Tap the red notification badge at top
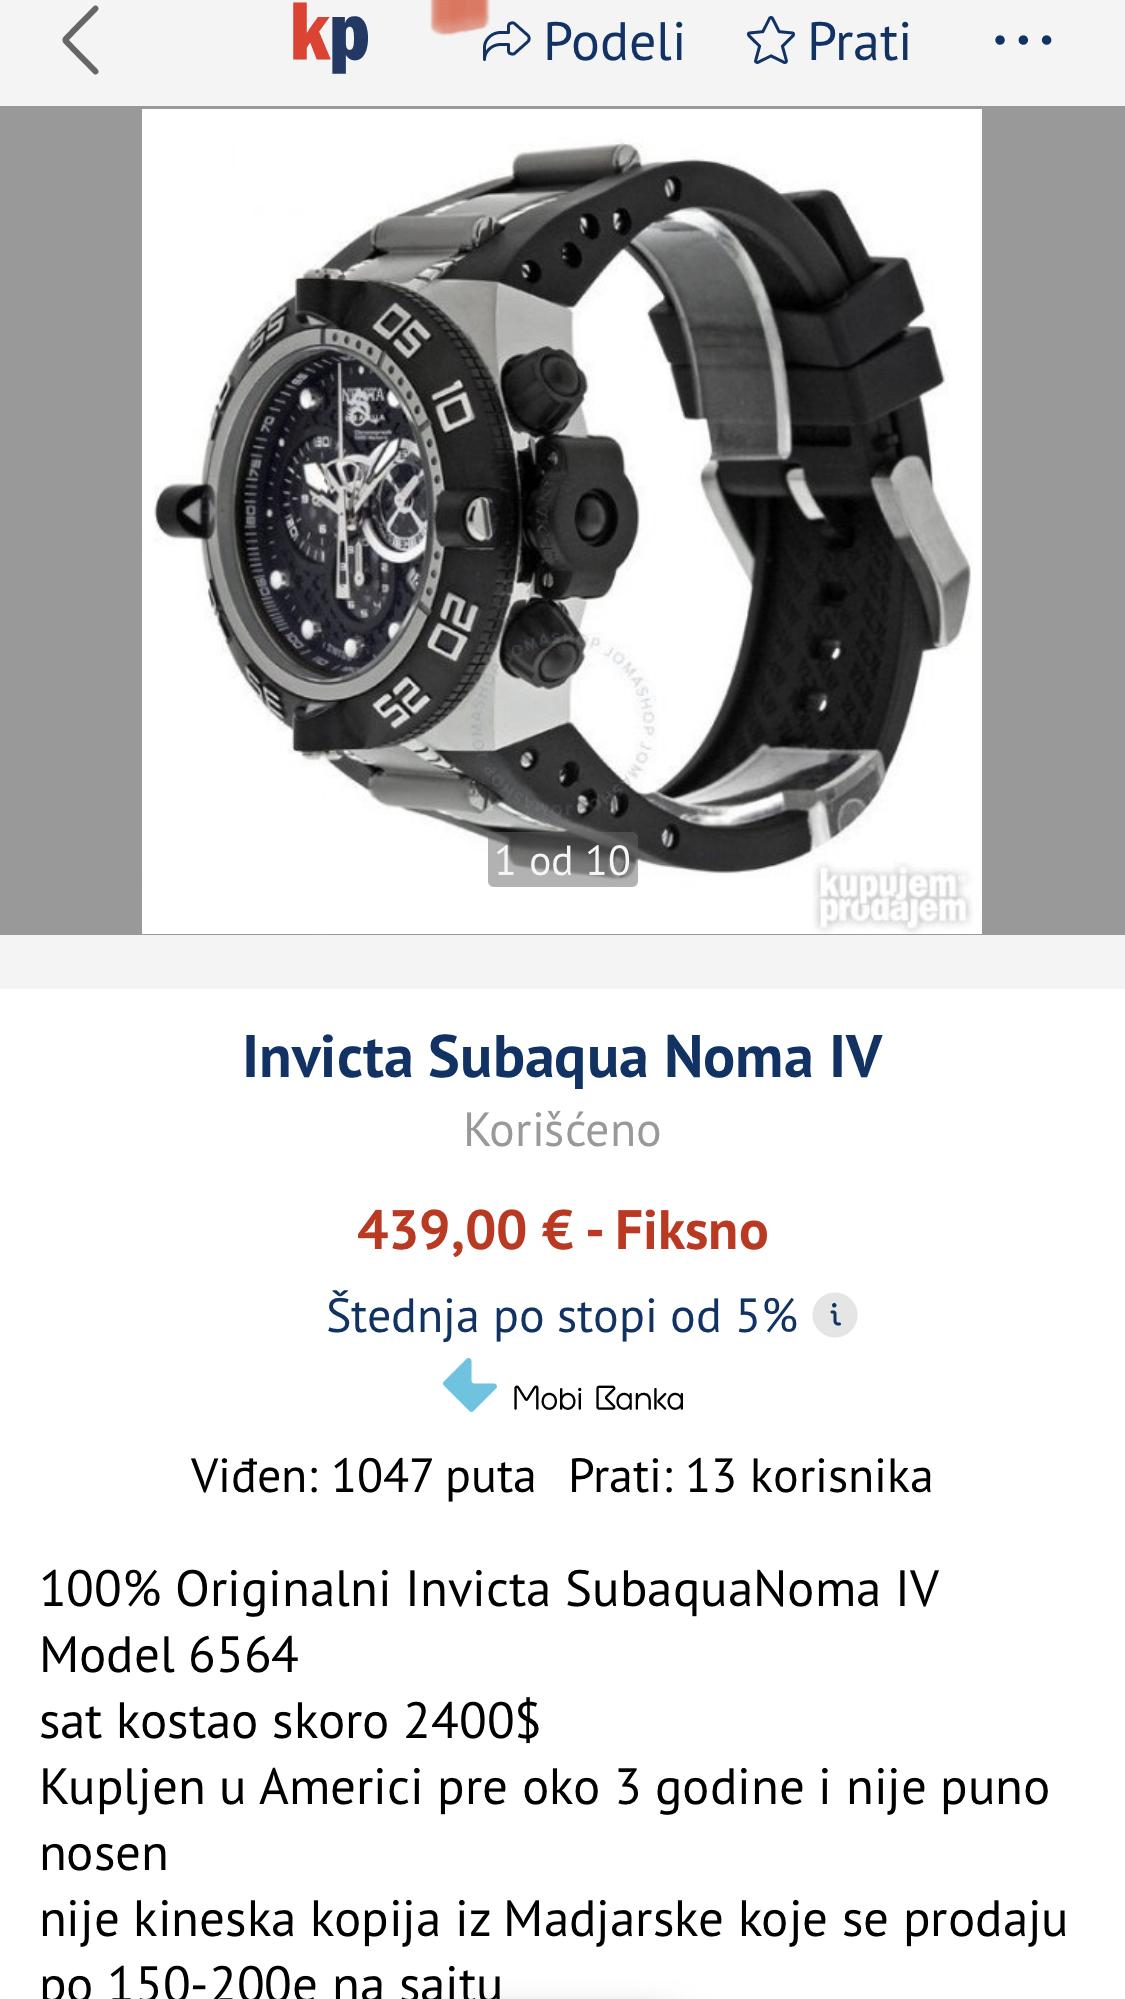This screenshot has height=1999, width=1125. (458, 13)
